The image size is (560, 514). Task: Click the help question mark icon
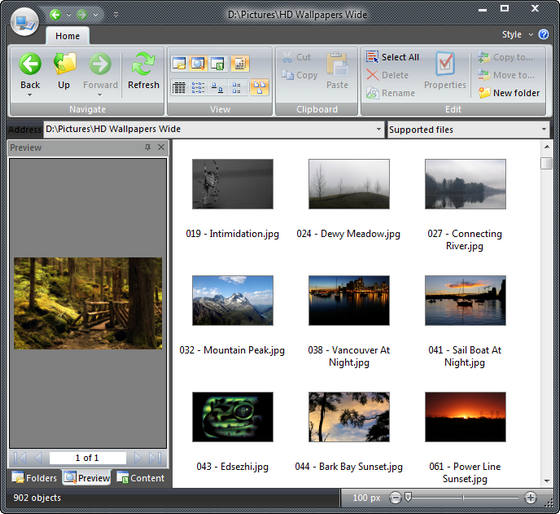coord(544,34)
